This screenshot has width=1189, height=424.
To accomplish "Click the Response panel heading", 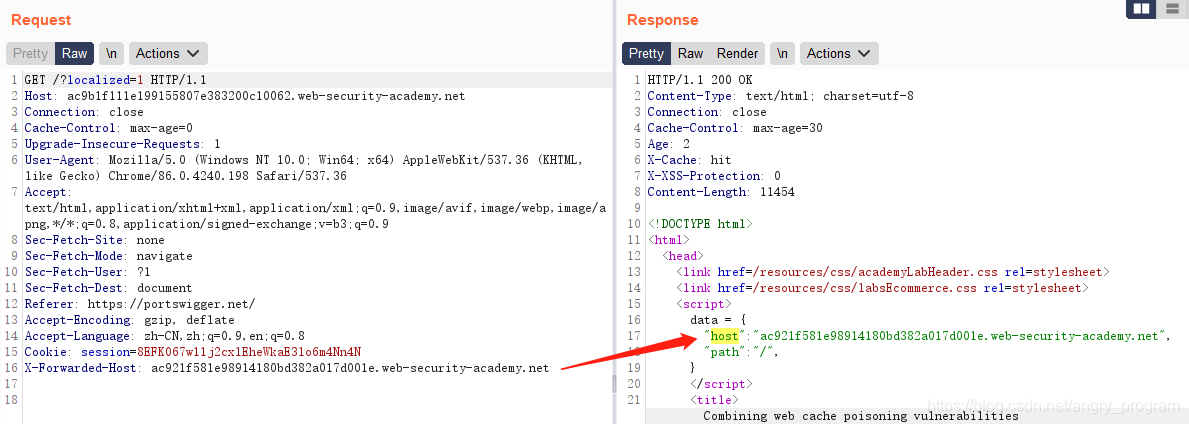I will [663, 20].
